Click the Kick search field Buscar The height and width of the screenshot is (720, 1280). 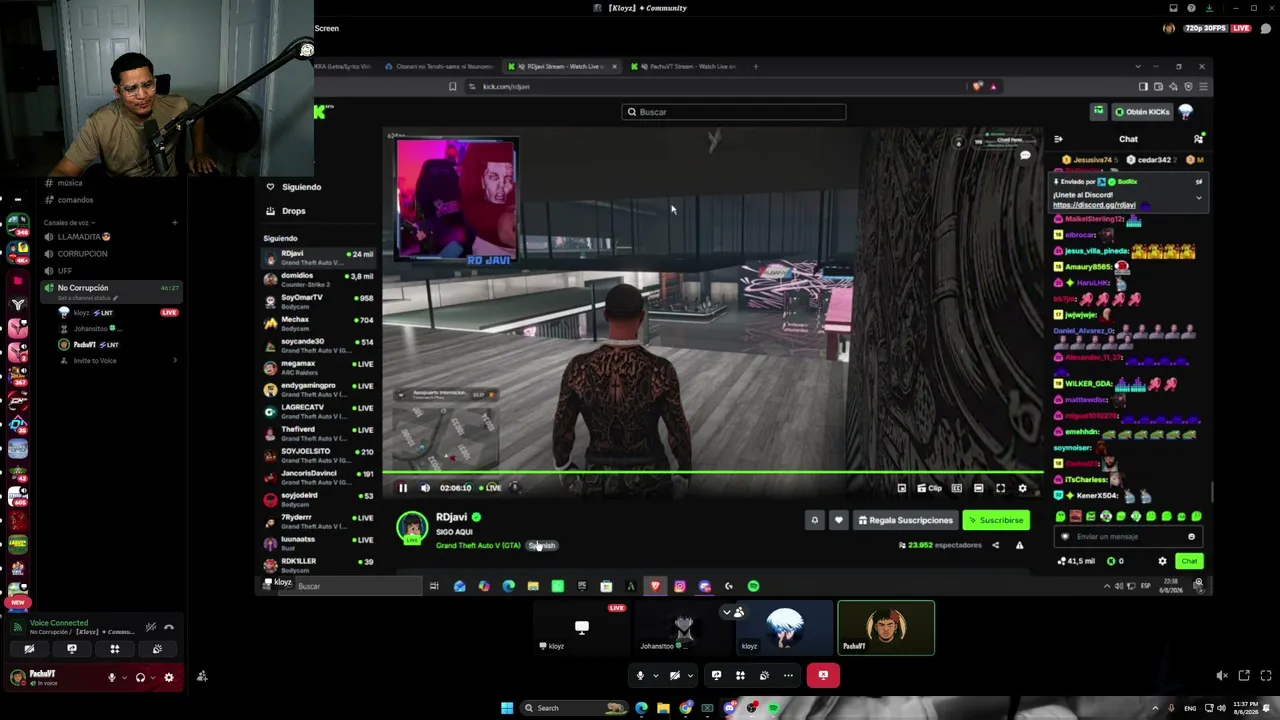(734, 112)
